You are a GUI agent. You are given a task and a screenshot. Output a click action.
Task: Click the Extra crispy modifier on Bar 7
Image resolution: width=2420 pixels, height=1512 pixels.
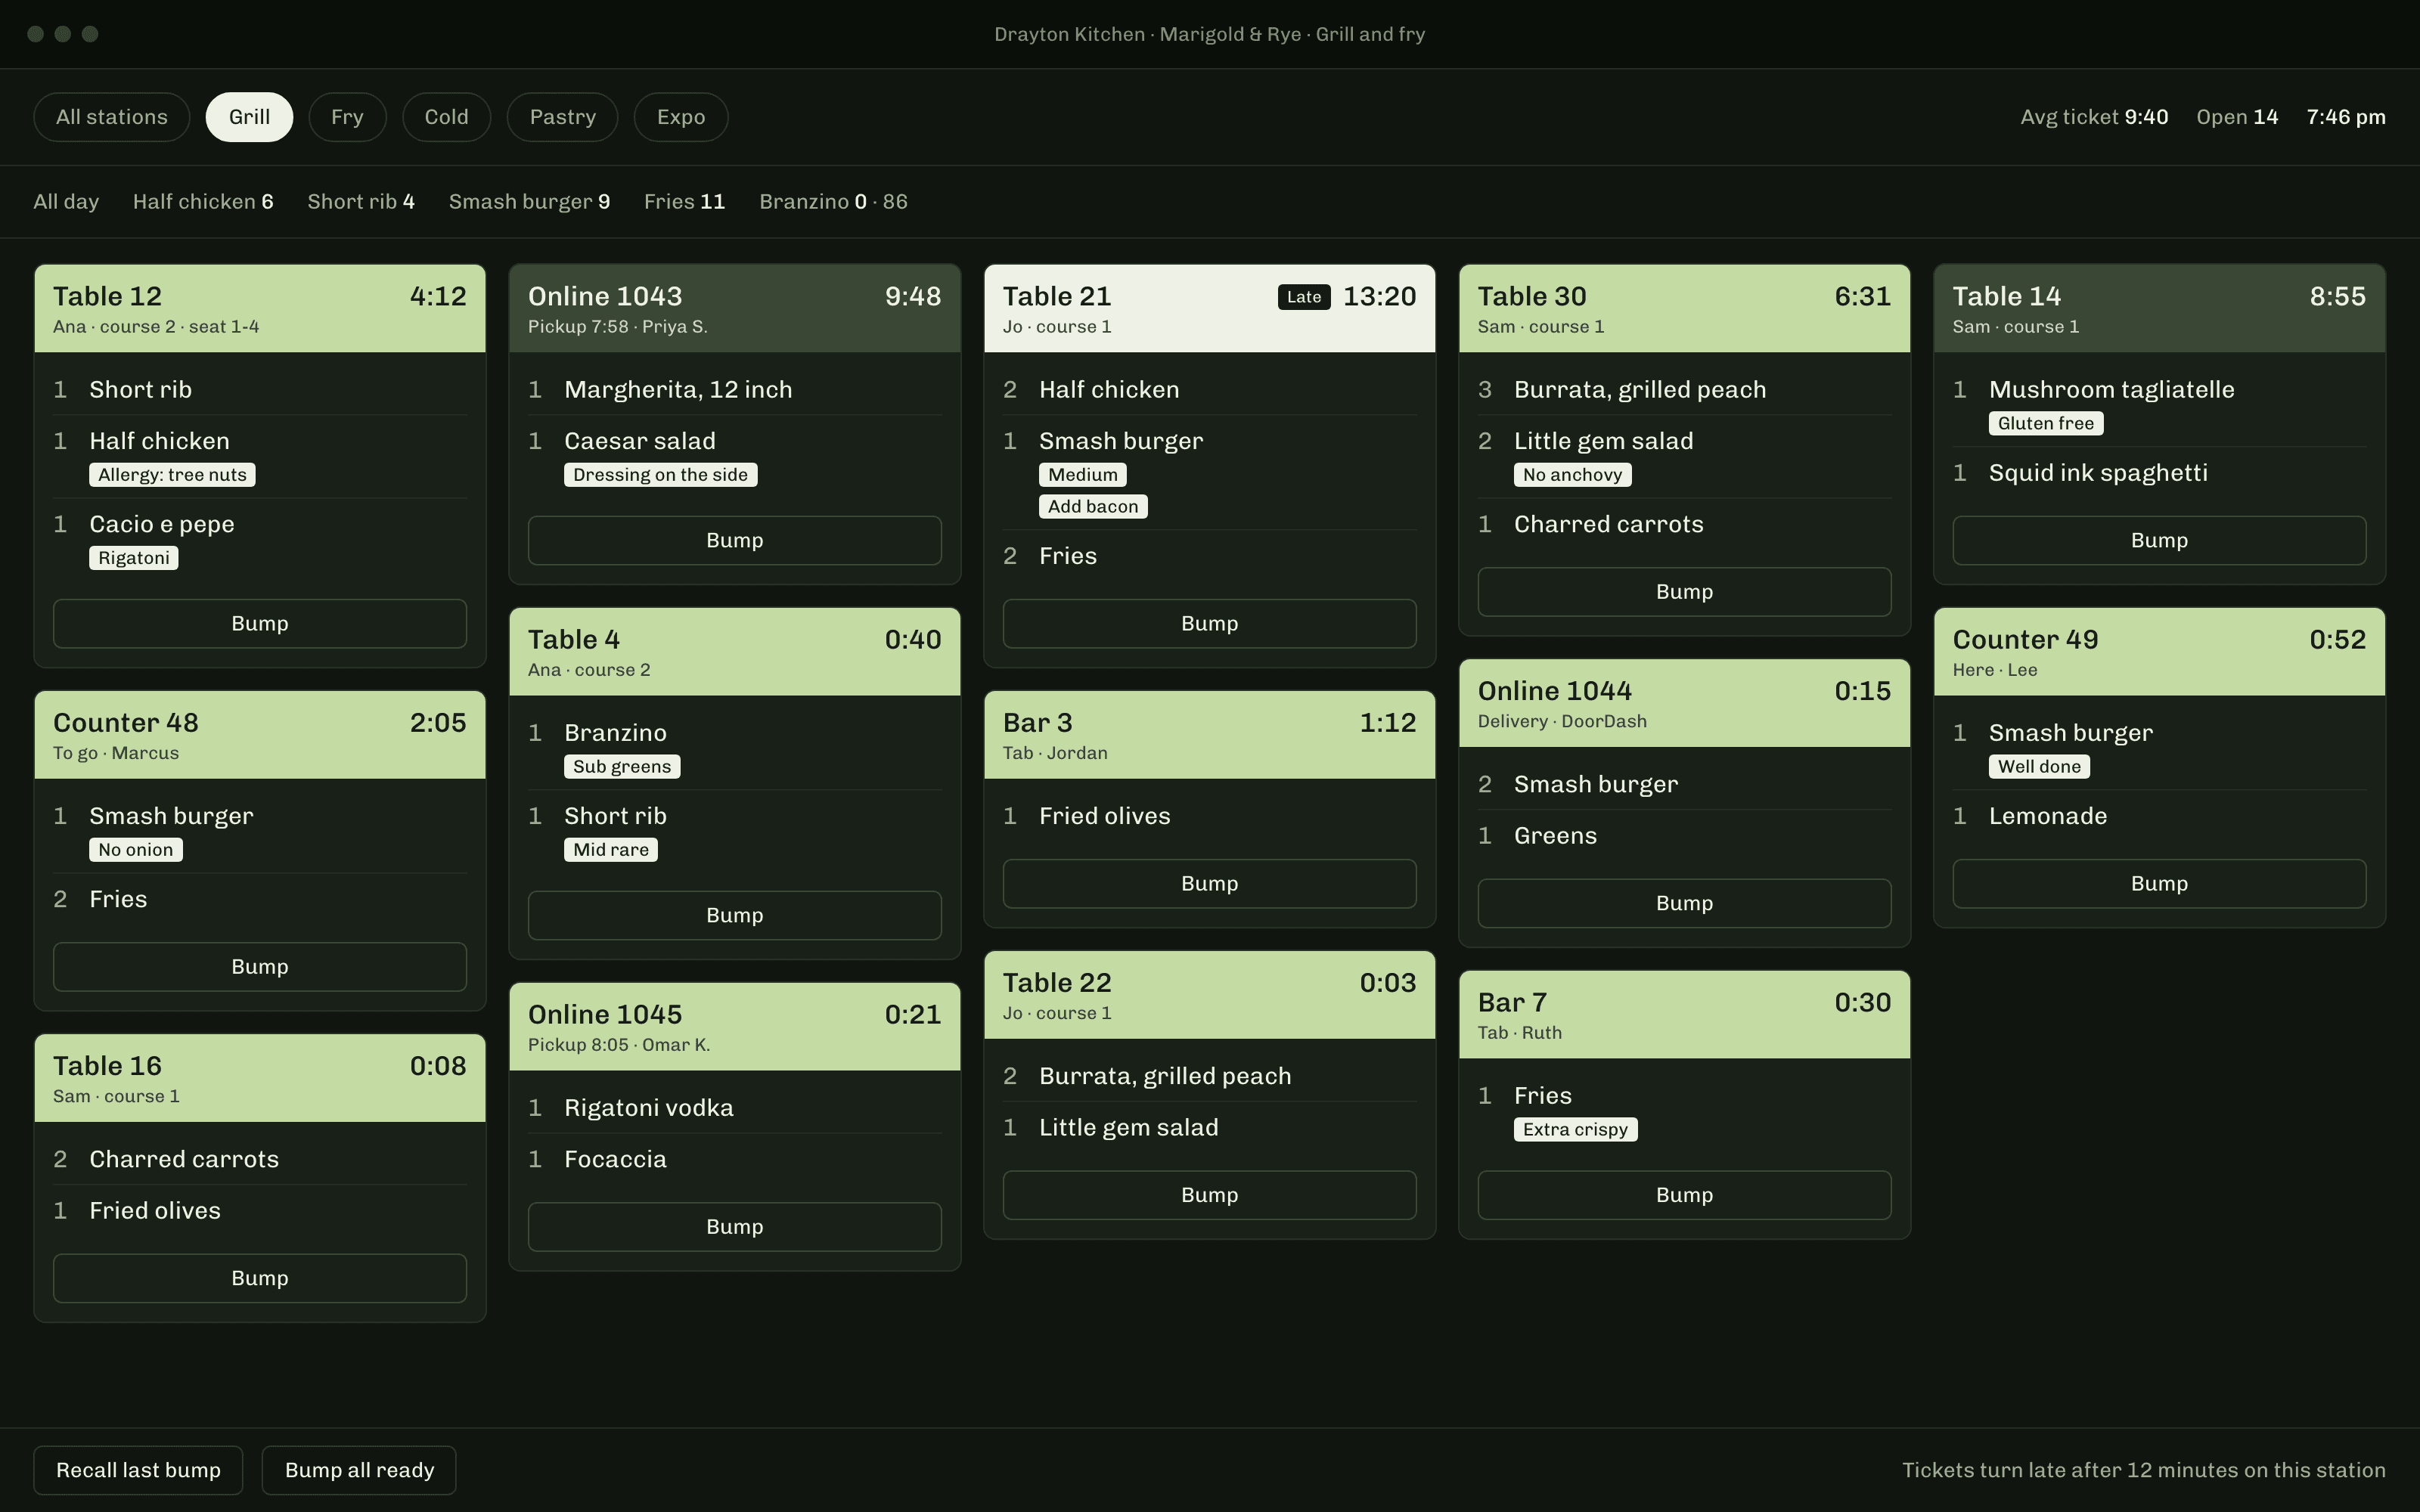pyautogui.click(x=1575, y=1130)
